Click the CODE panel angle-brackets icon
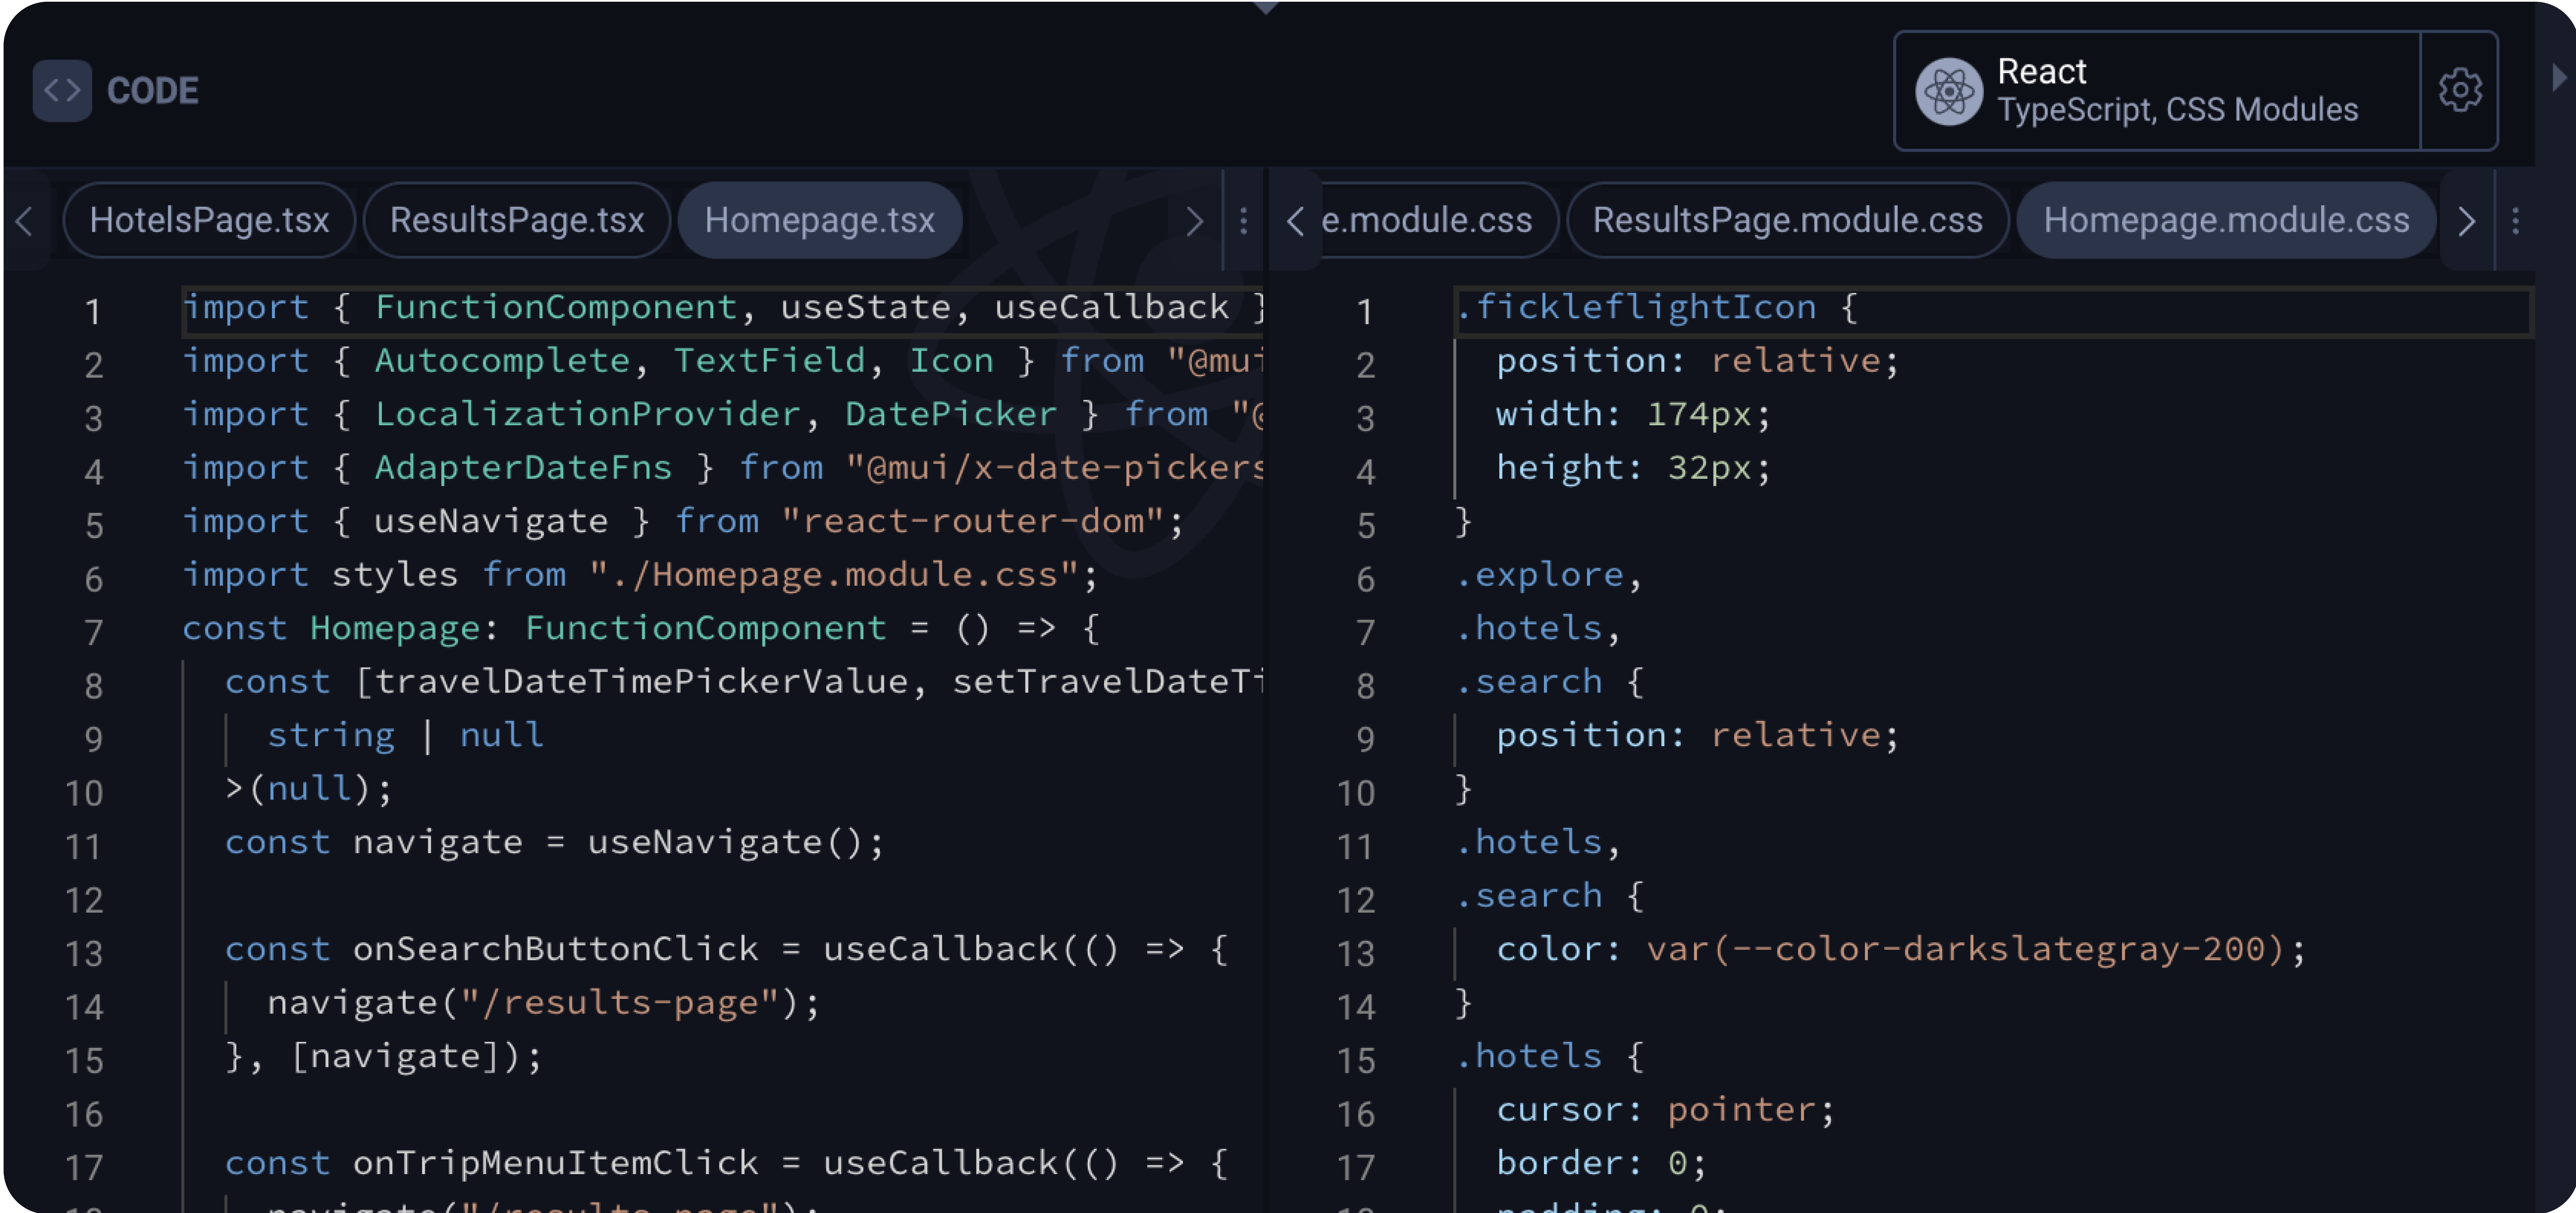The width and height of the screenshot is (2576, 1213). 62,90
